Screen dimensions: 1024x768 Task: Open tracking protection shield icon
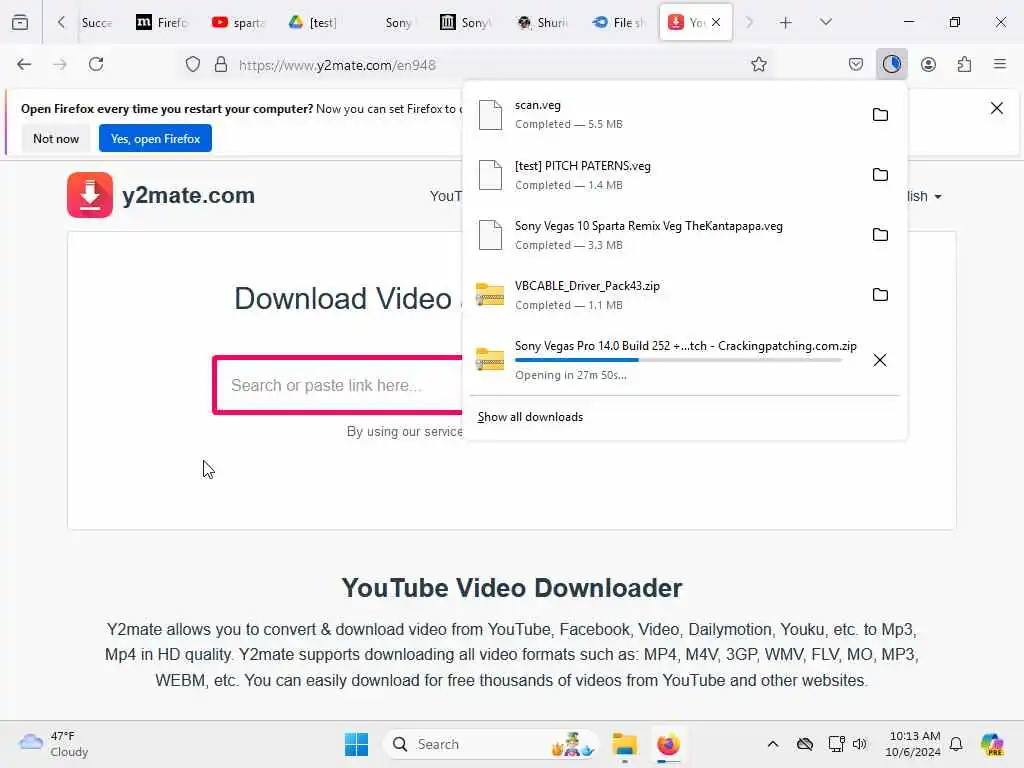[x=193, y=65]
